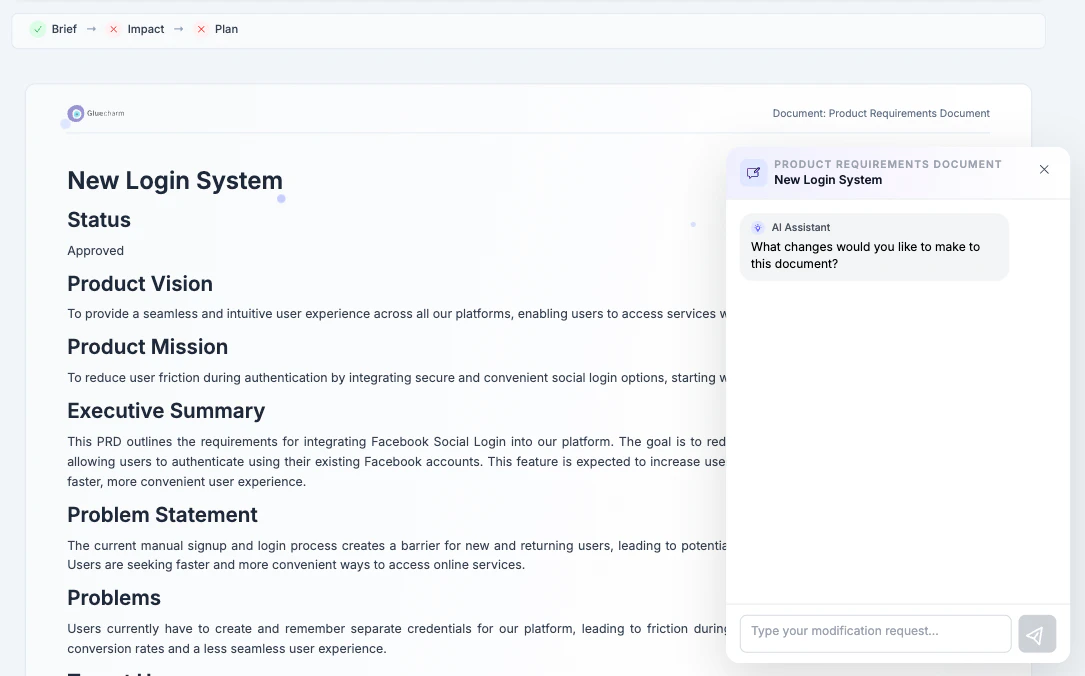Focus the modification request text field
Image resolution: width=1085 pixels, height=676 pixels.
(875, 632)
